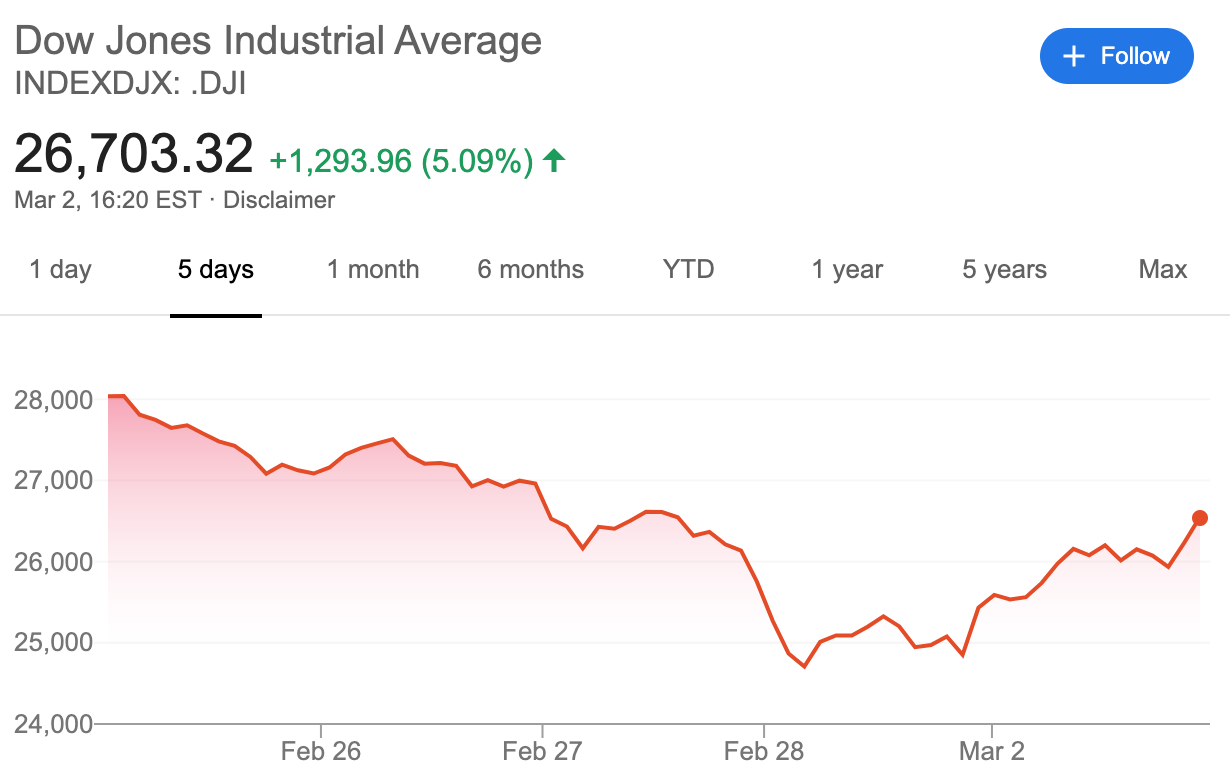Open the 5 years chart view
Image resolution: width=1230 pixels, height=782 pixels.
(x=1005, y=269)
